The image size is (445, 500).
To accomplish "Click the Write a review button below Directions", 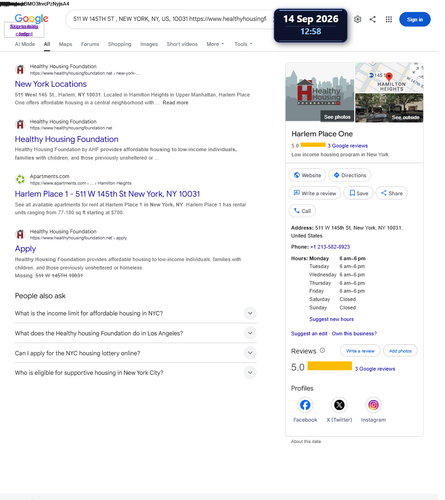I will click(x=315, y=193).
